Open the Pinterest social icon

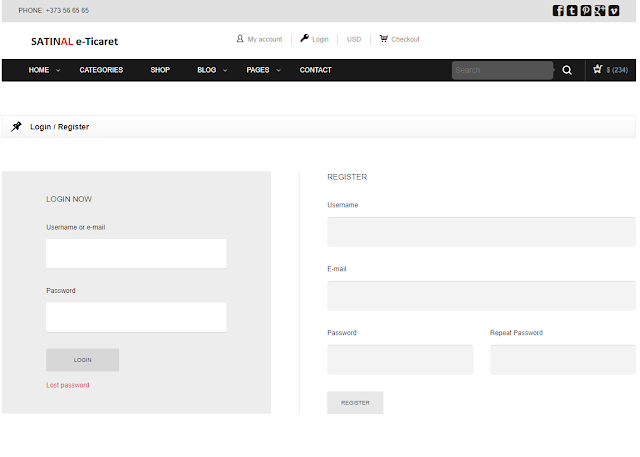click(586, 11)
